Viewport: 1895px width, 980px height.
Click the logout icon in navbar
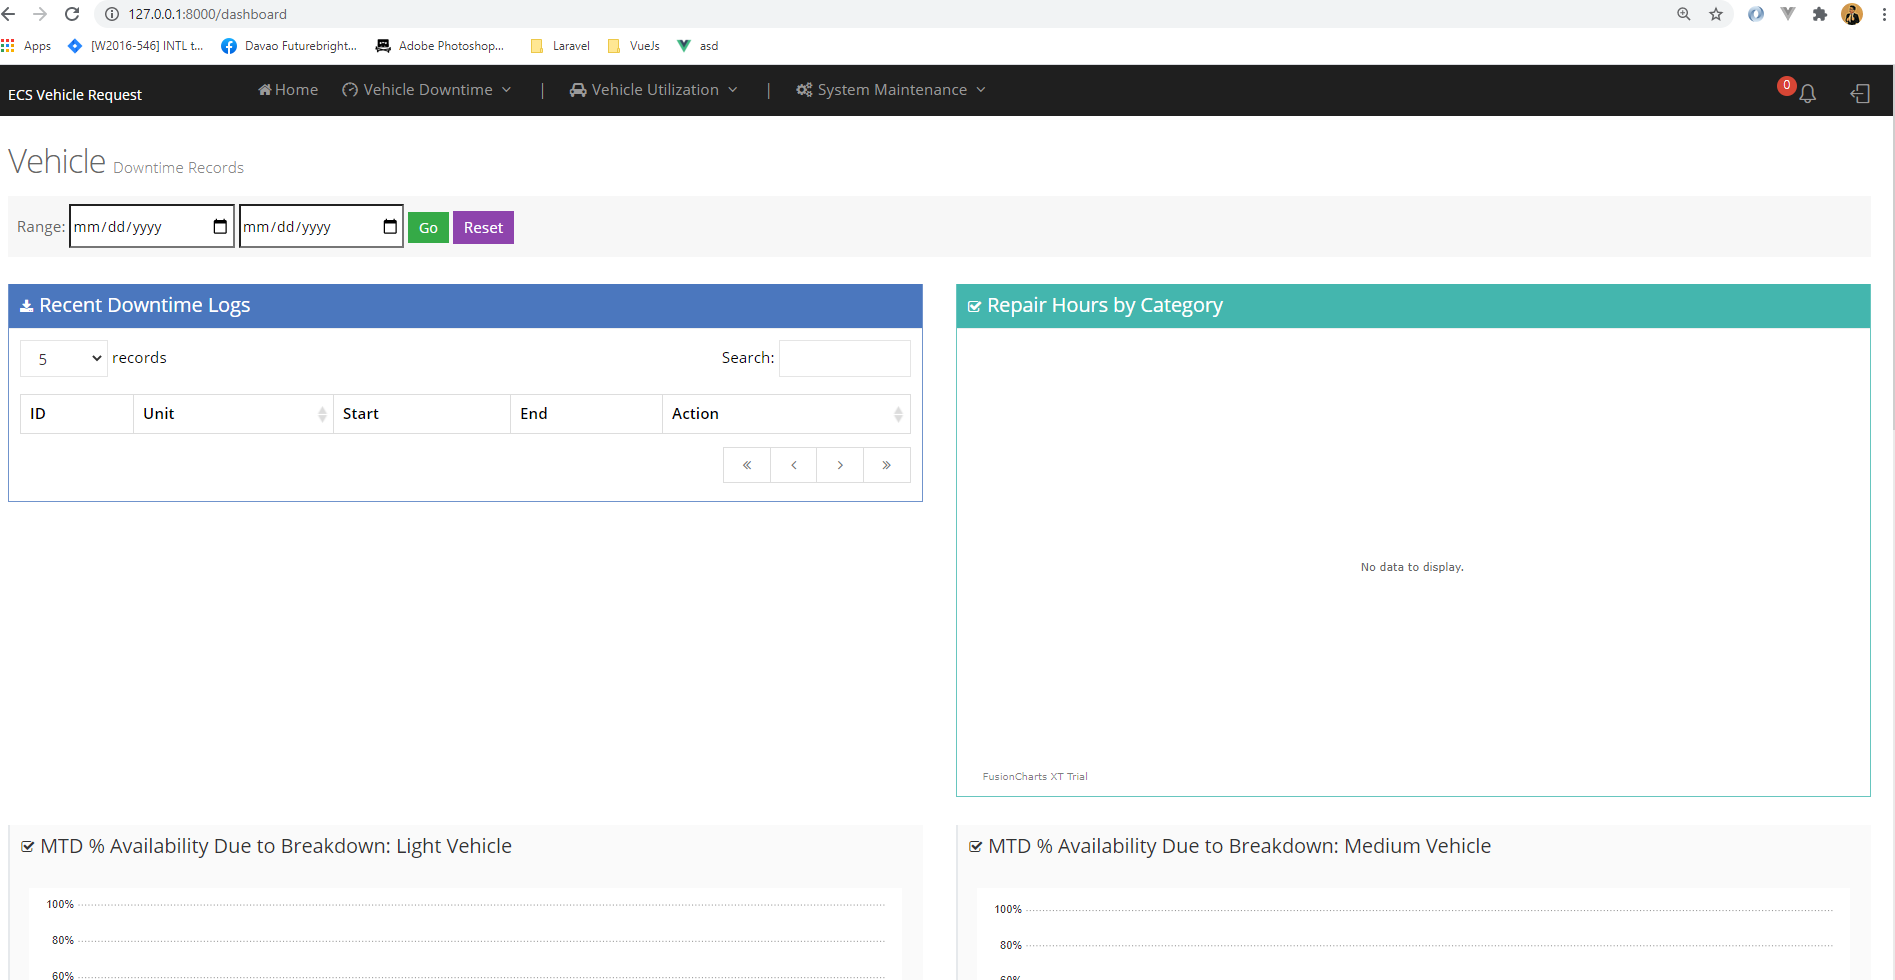point(1860,93)
